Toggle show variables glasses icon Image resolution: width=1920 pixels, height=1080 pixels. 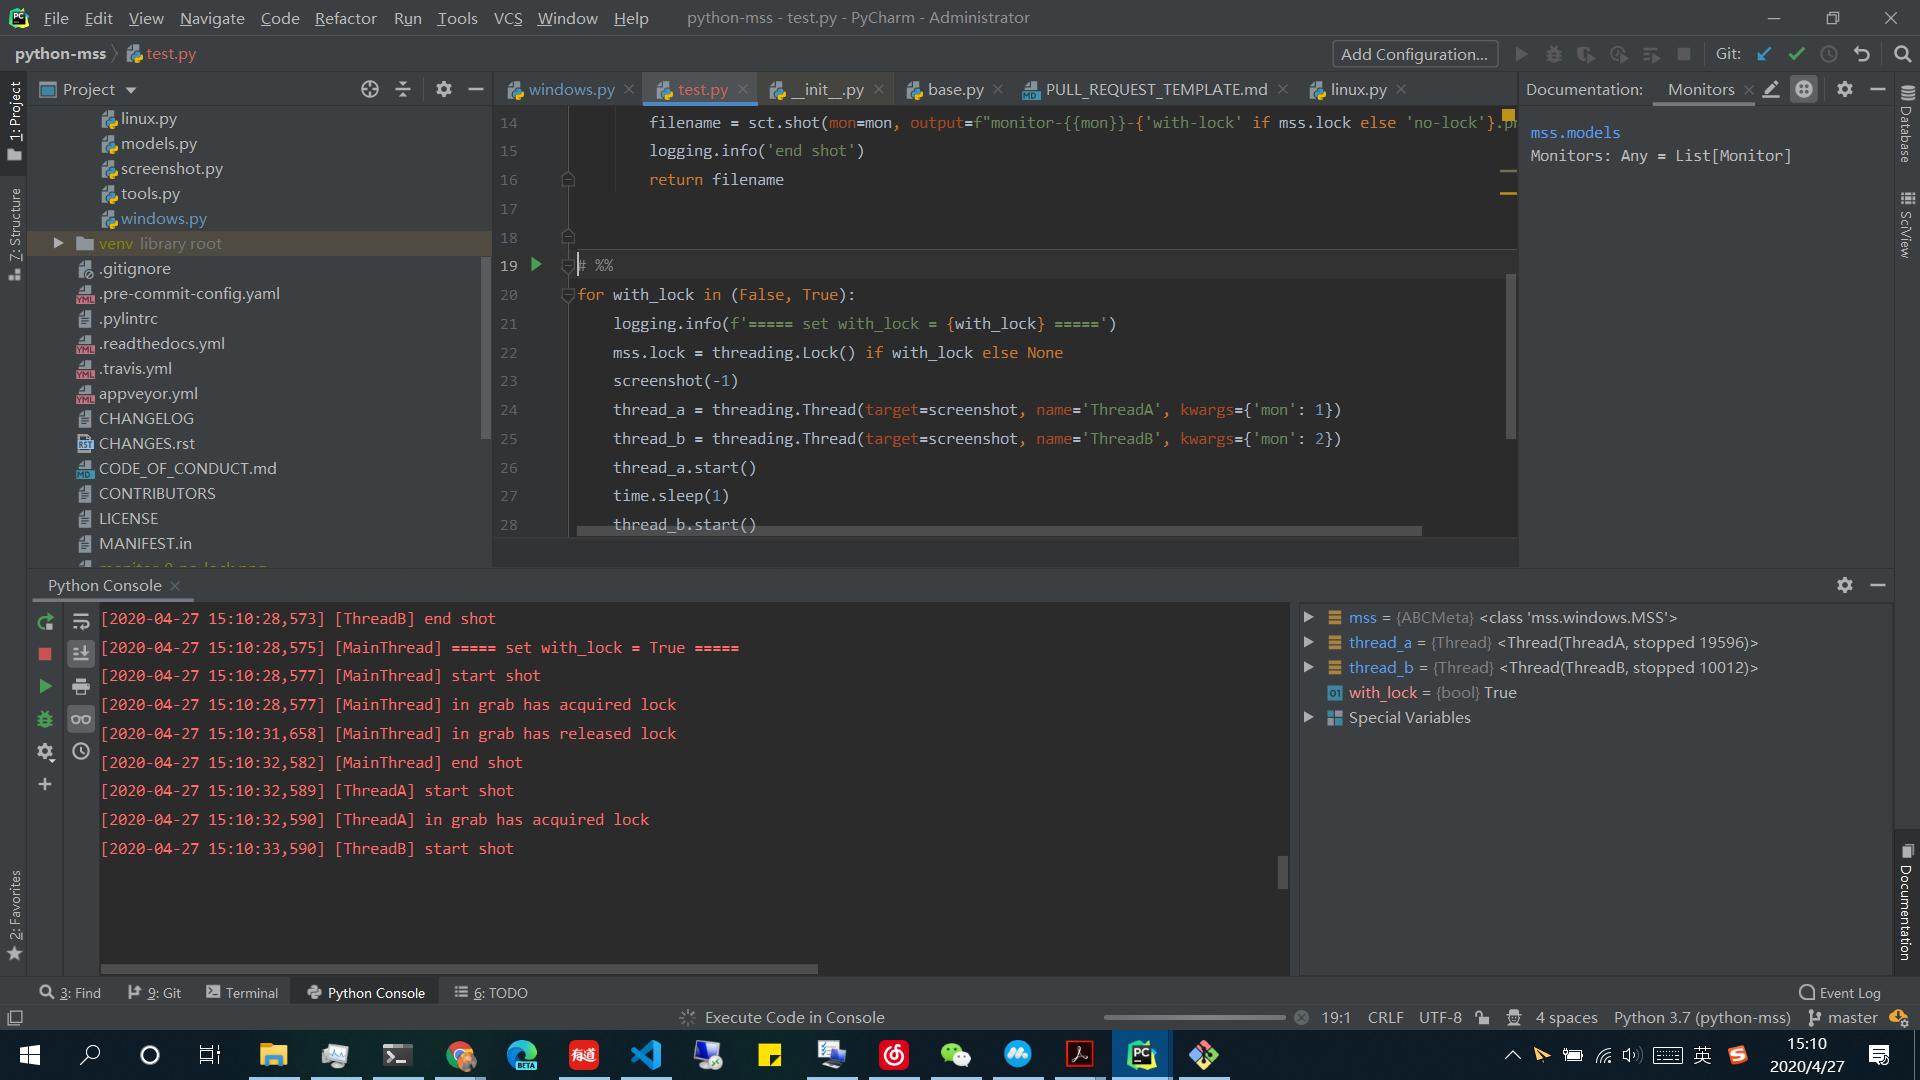(81, 719)
